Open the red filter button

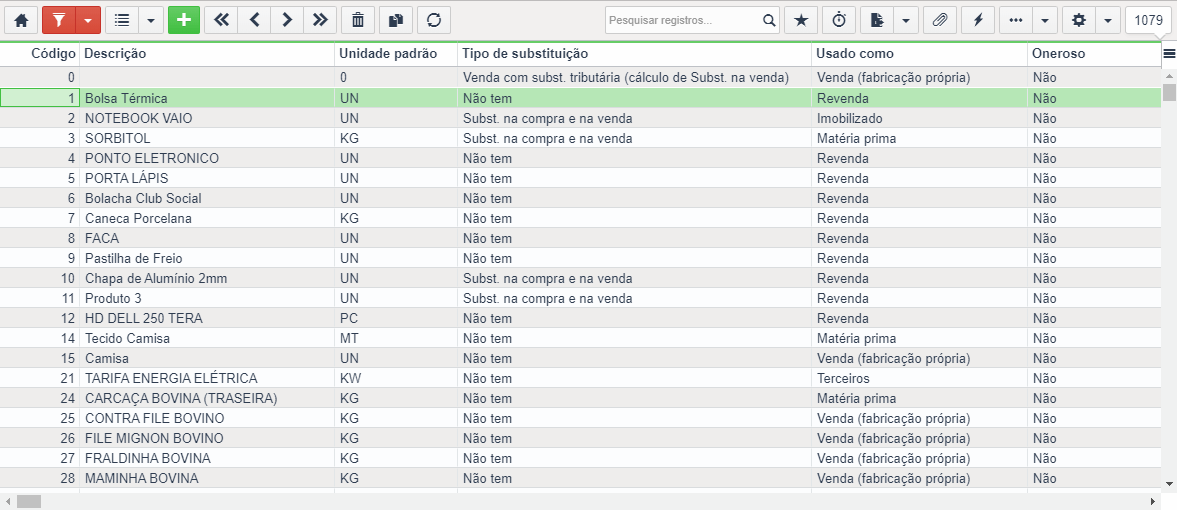(x=59, y=21)
